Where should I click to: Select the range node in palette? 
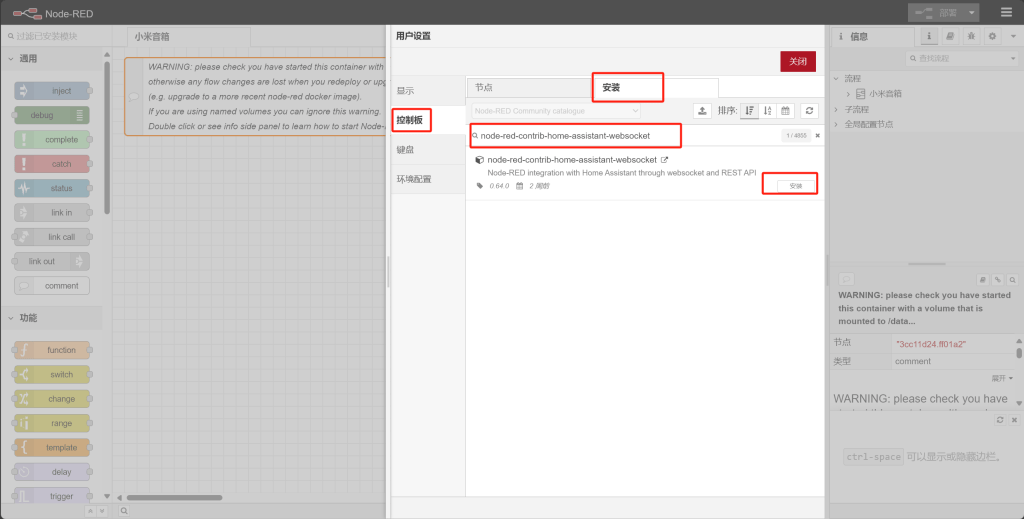pos(52,423)
